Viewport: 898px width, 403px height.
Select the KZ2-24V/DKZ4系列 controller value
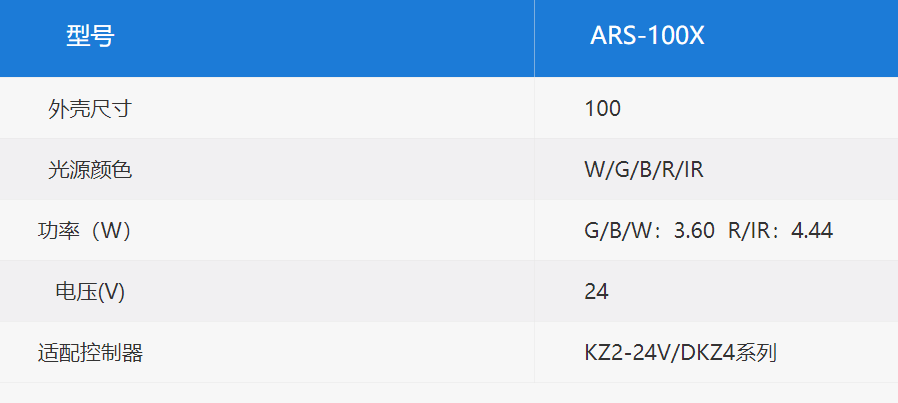[680, 353]
